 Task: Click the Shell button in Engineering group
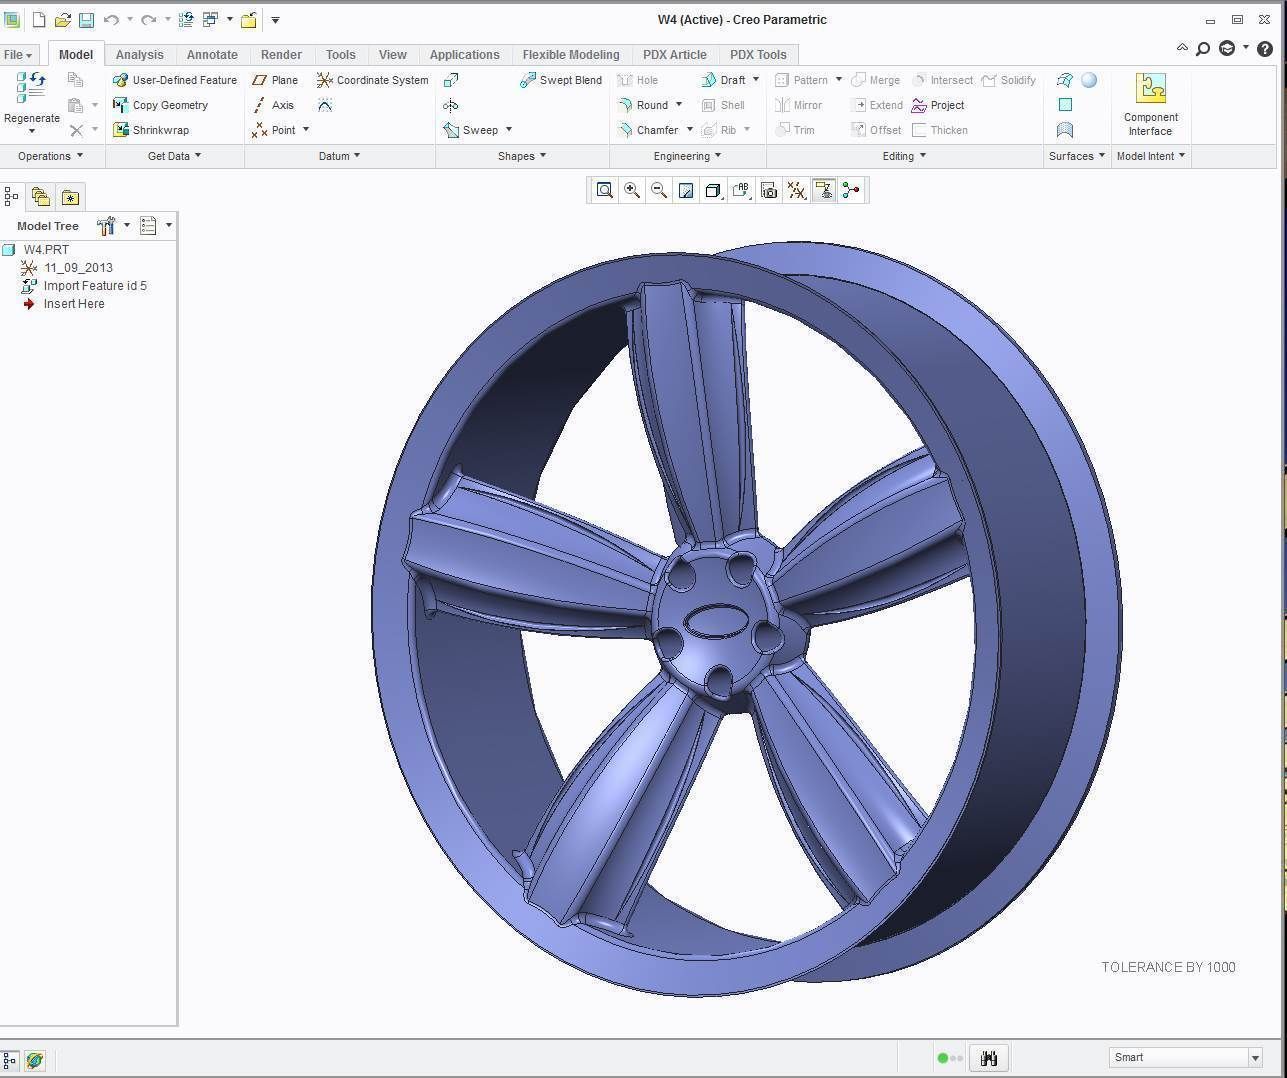coord(724,105)
